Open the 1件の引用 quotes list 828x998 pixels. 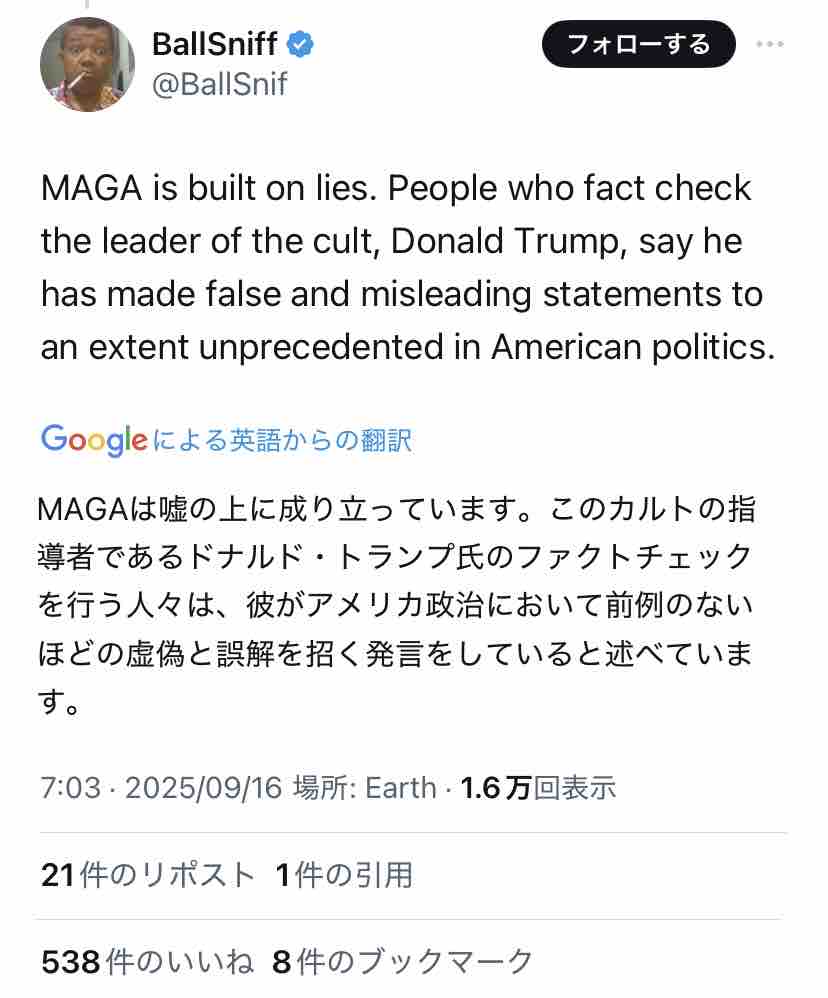[x=343, y=875]
